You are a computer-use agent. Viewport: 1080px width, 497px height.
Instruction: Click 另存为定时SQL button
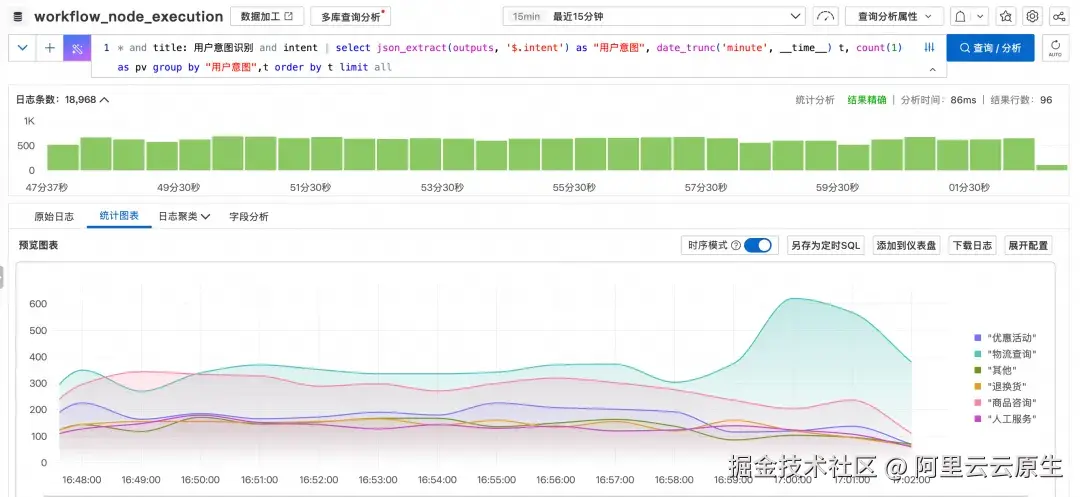coord(825,245)
